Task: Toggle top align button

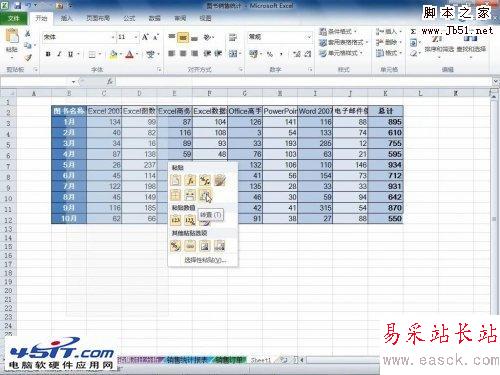Action: (171, 37)
